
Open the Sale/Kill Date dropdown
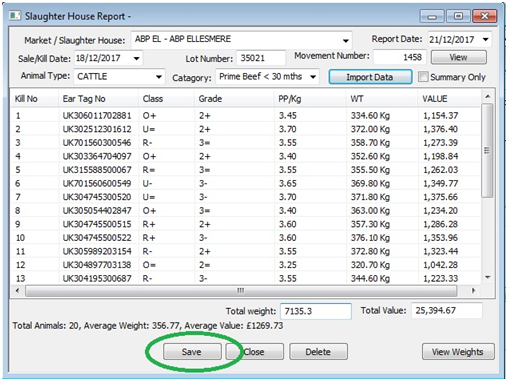(136, 58)
